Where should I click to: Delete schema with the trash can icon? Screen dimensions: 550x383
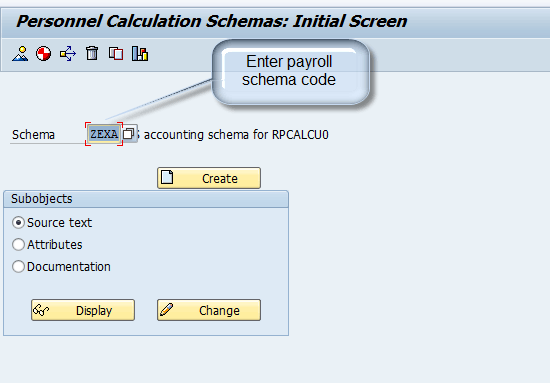[92, 53]
